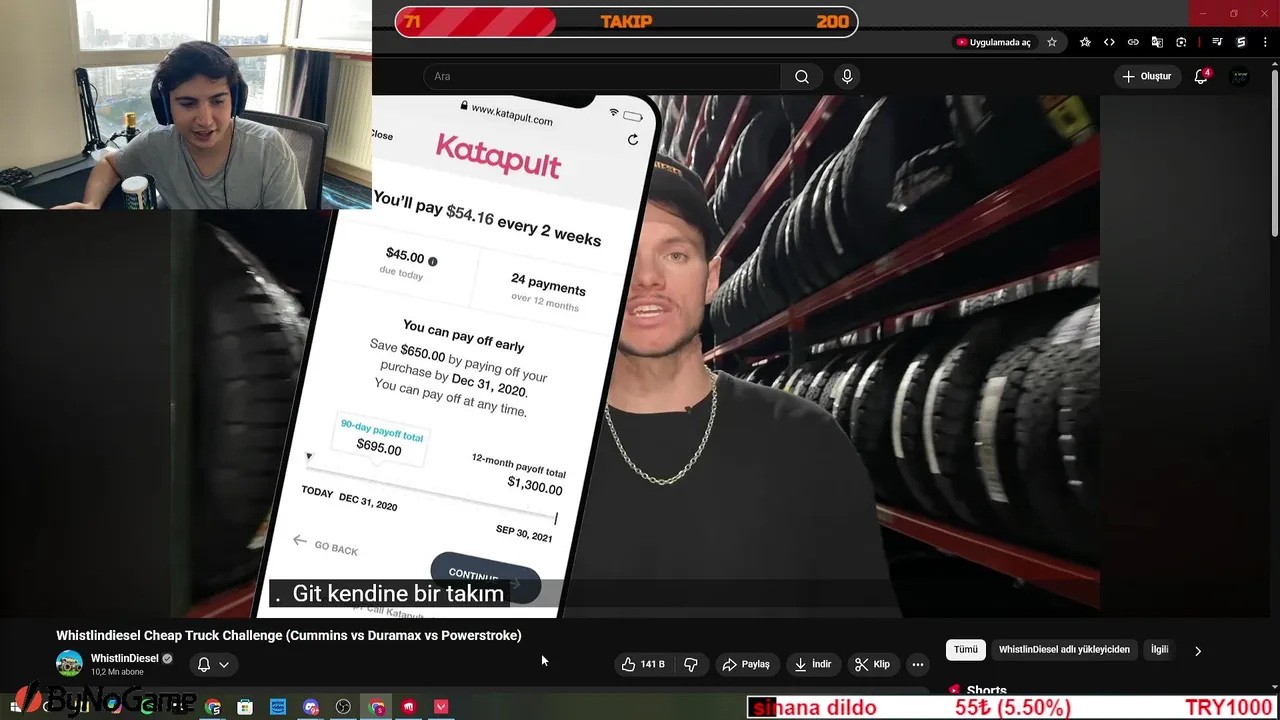Click the Whistlindiesel Cheap Truck Challenge title

pos(289,635)
